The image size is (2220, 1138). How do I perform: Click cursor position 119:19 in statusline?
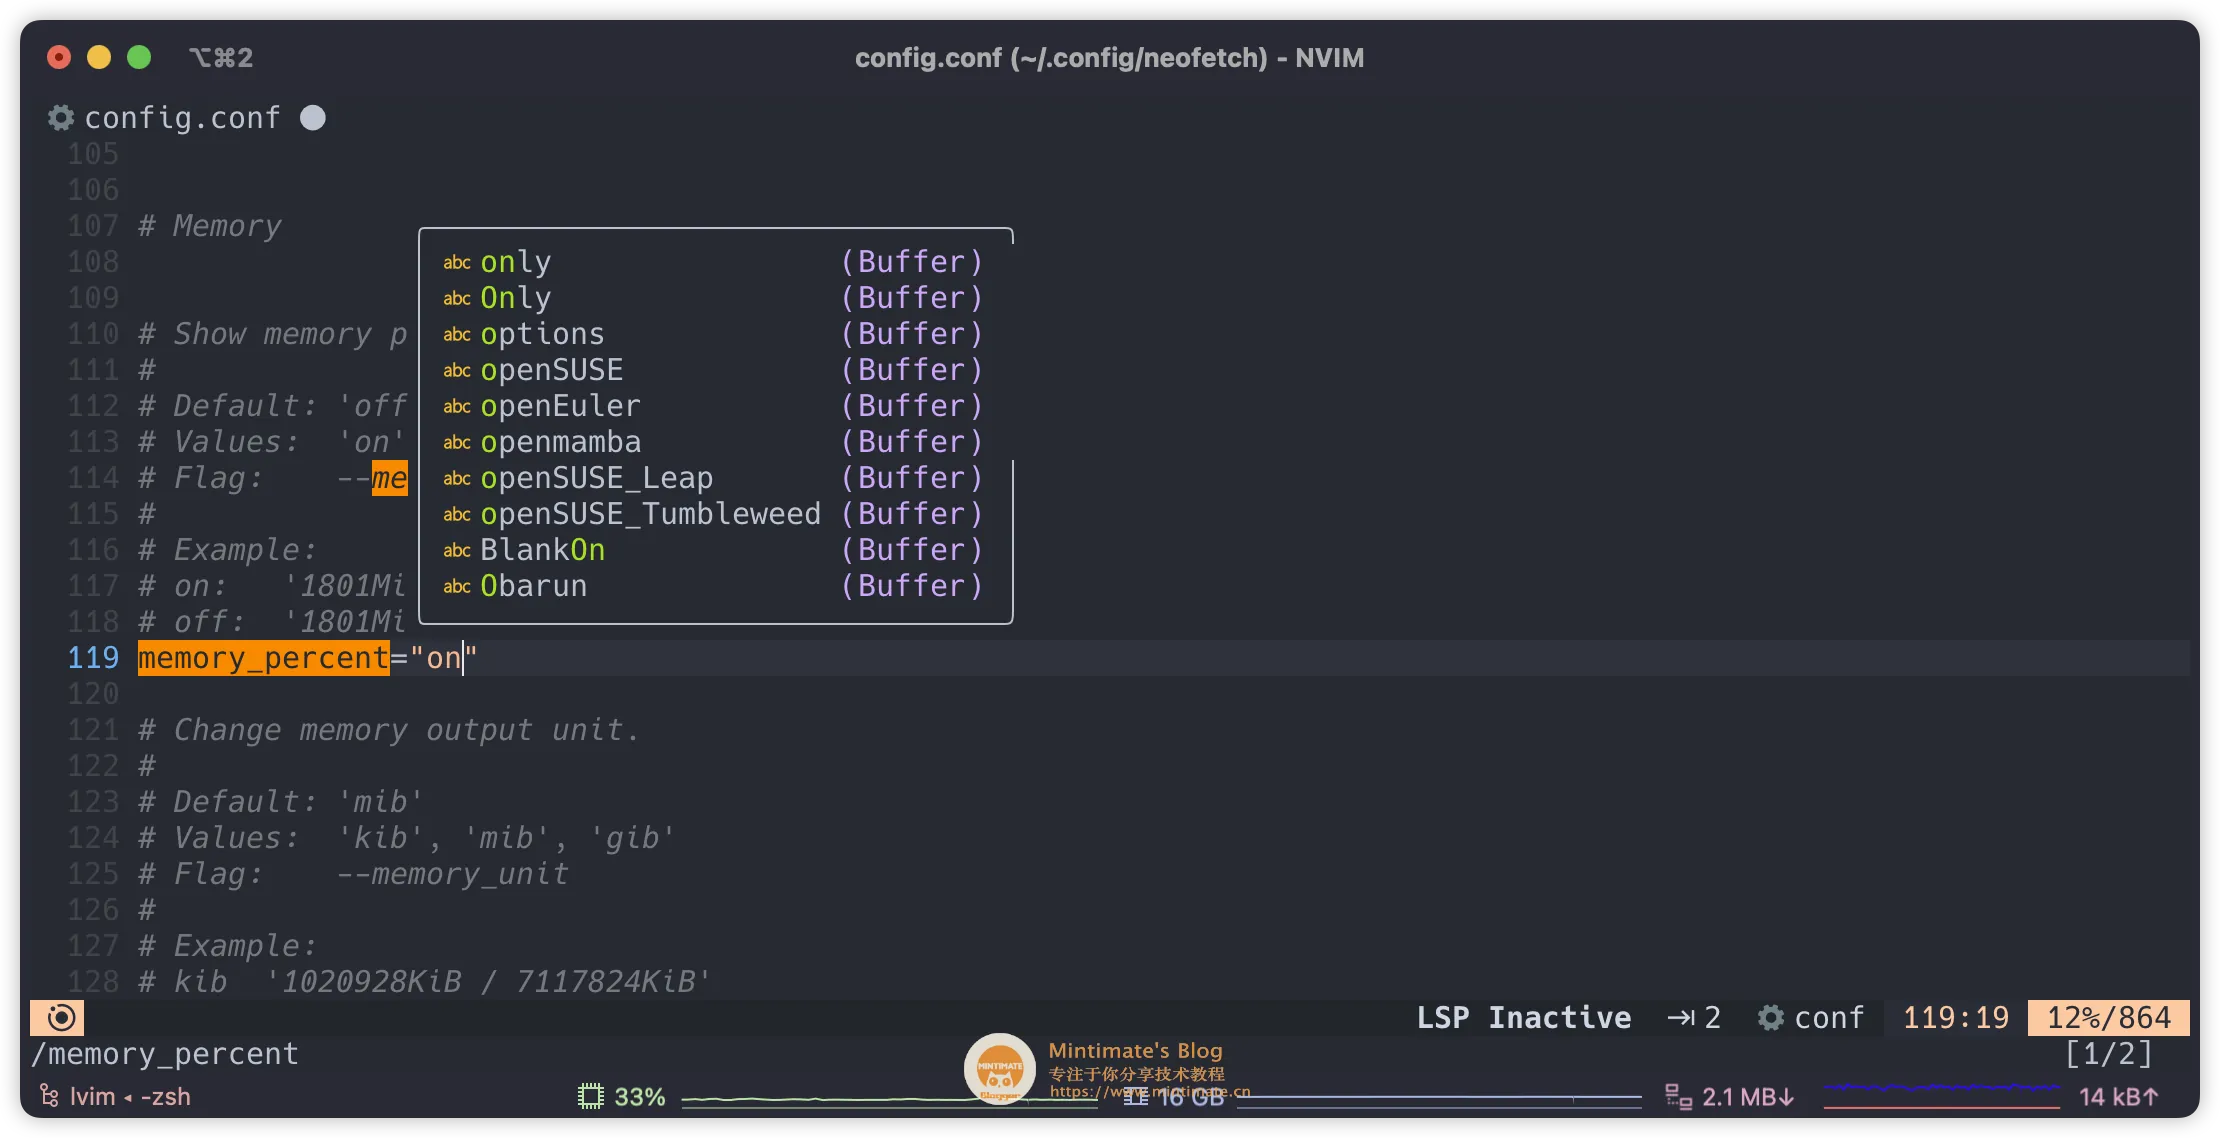pyautogui.click(x=1956, y=1018)
